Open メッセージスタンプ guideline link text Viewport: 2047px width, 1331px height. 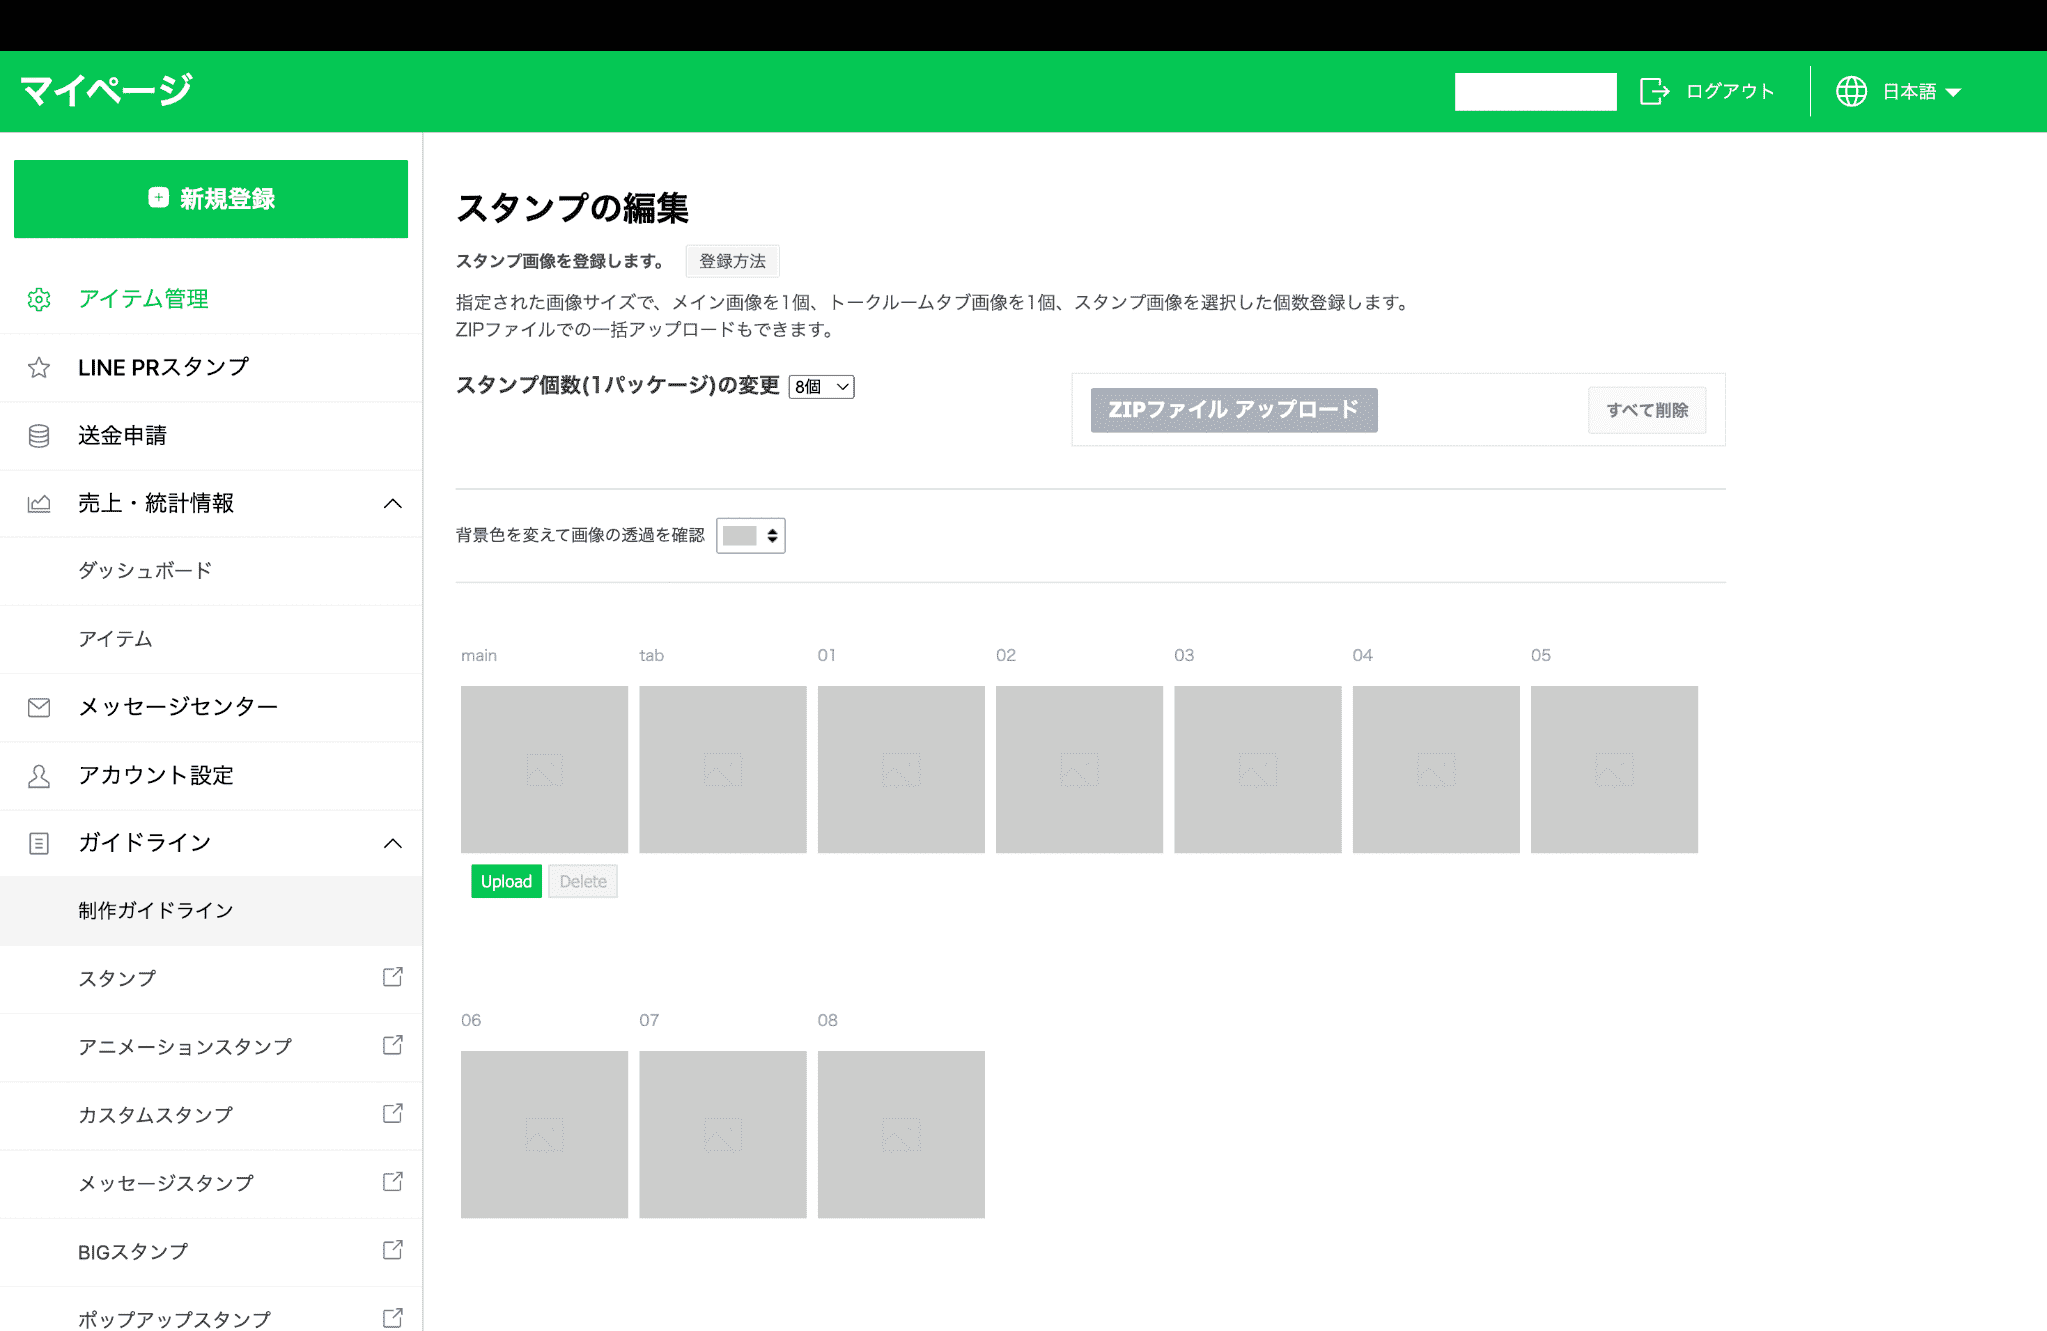tap(166, 1183)
